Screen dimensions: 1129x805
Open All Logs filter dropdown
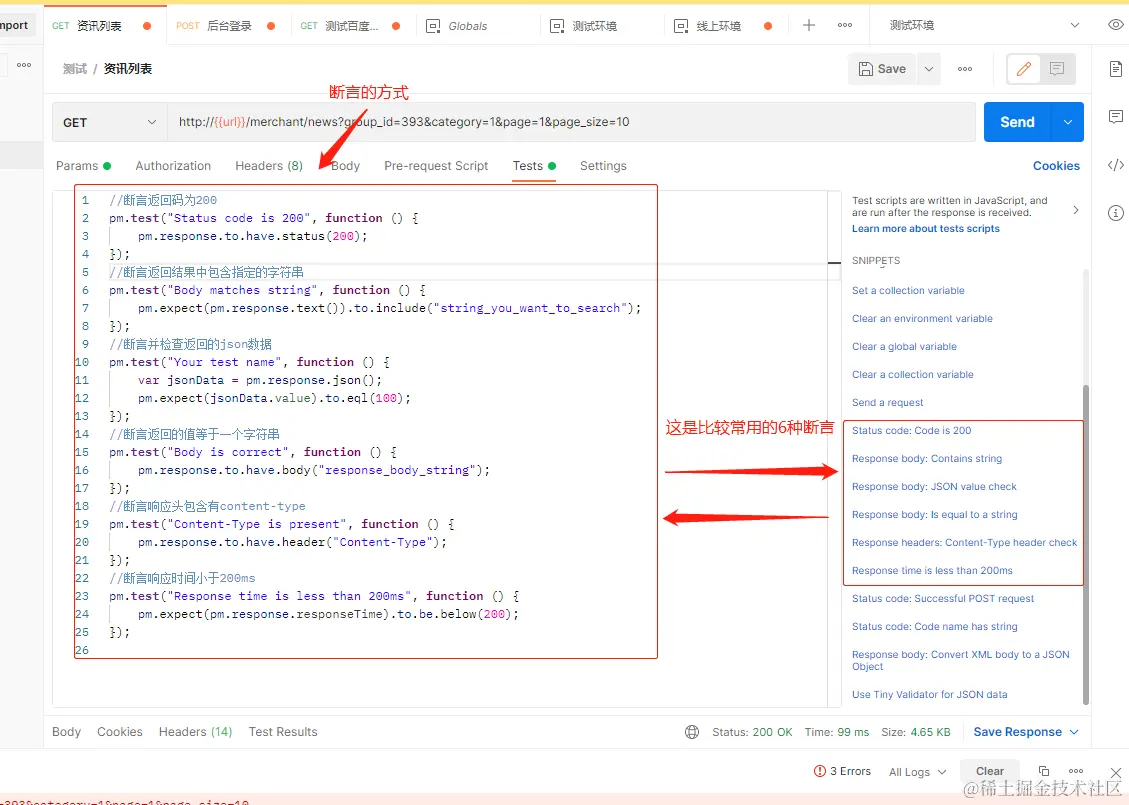[x=917, y=772]
